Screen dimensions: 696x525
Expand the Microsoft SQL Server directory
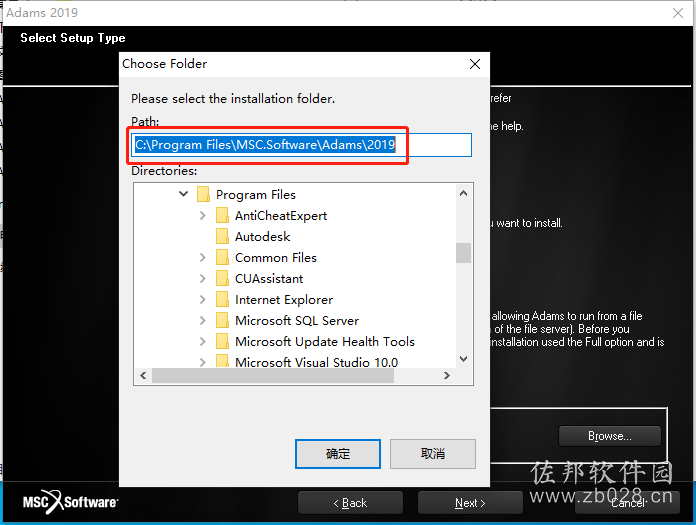(x=202, y=320)
